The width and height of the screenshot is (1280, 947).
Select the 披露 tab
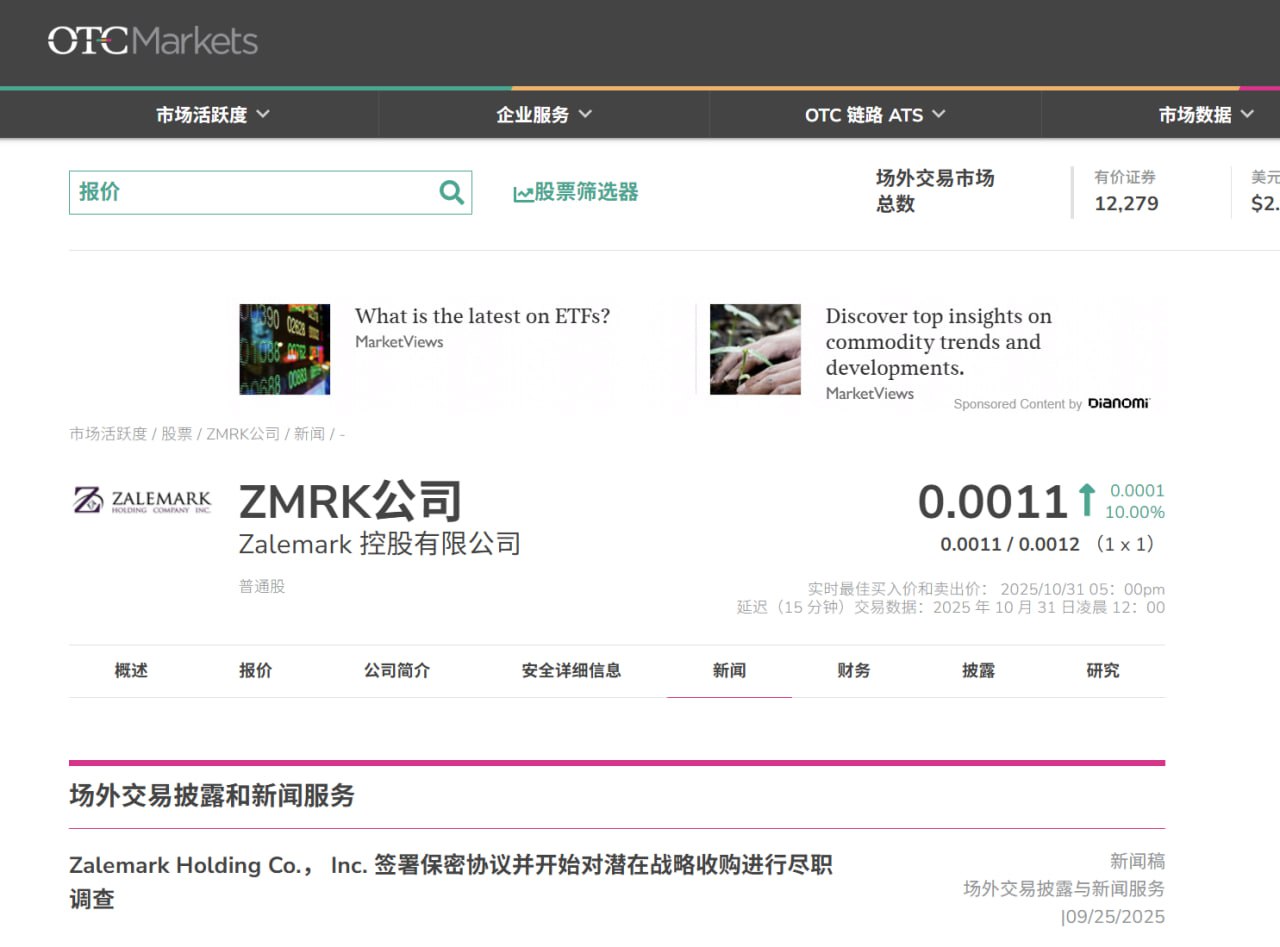coord(978,671)
